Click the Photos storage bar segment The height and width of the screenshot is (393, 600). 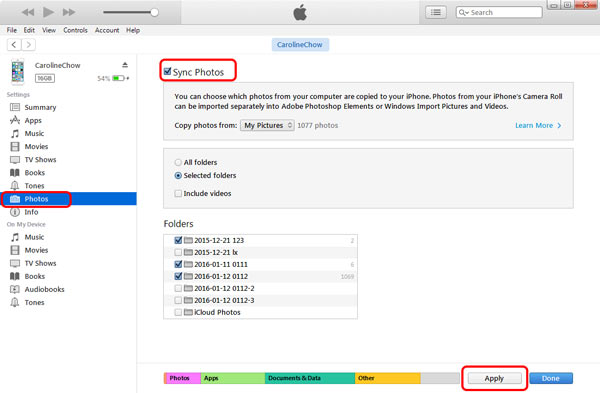click(182, 378)
